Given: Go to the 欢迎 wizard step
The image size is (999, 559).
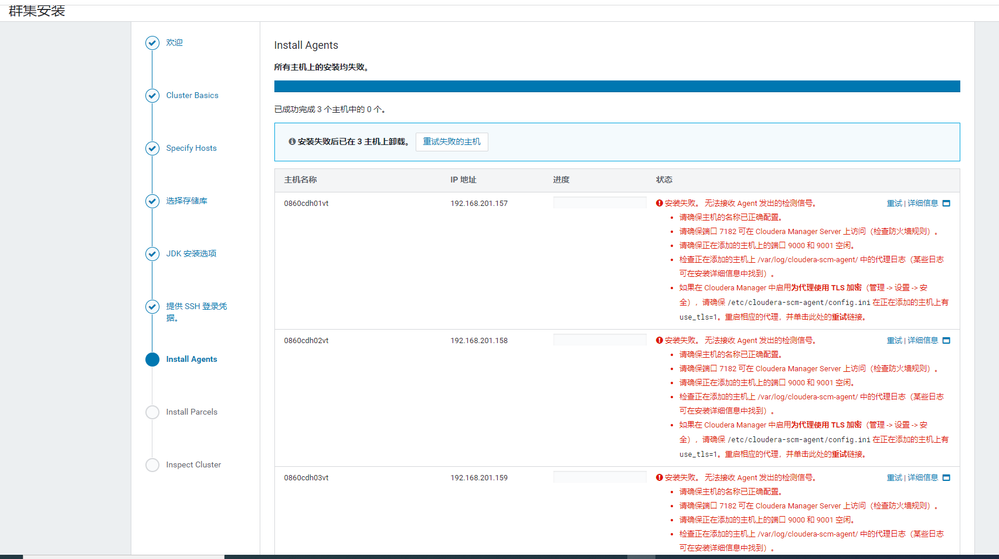Looking at the screenshot, I should click(x=174, y=43).
